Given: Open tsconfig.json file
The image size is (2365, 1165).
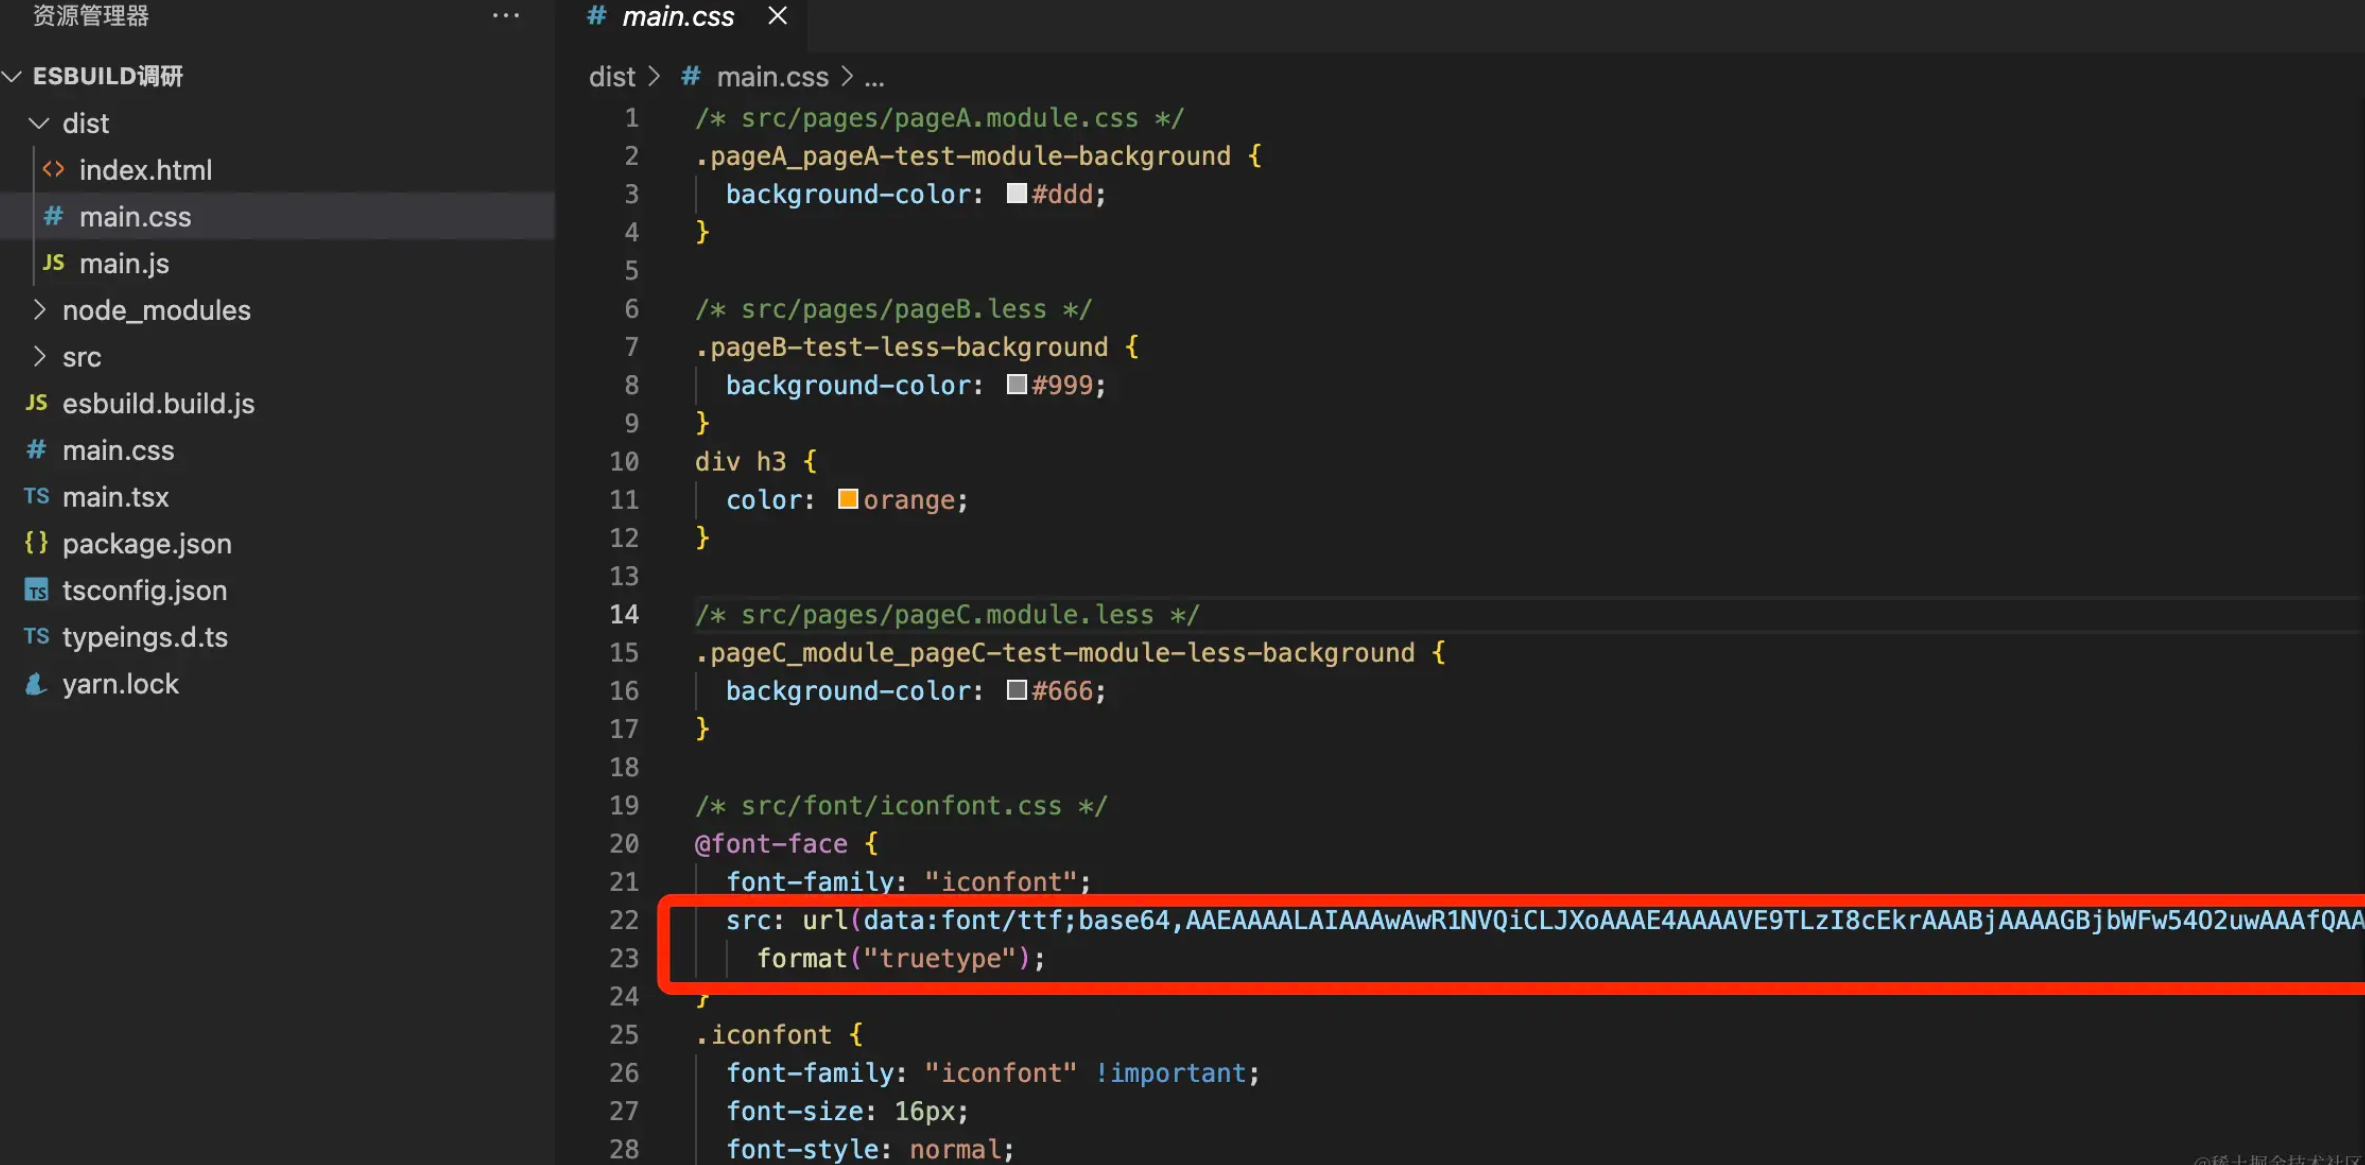Looking at the screenshot, I should [x=277, y=591].
